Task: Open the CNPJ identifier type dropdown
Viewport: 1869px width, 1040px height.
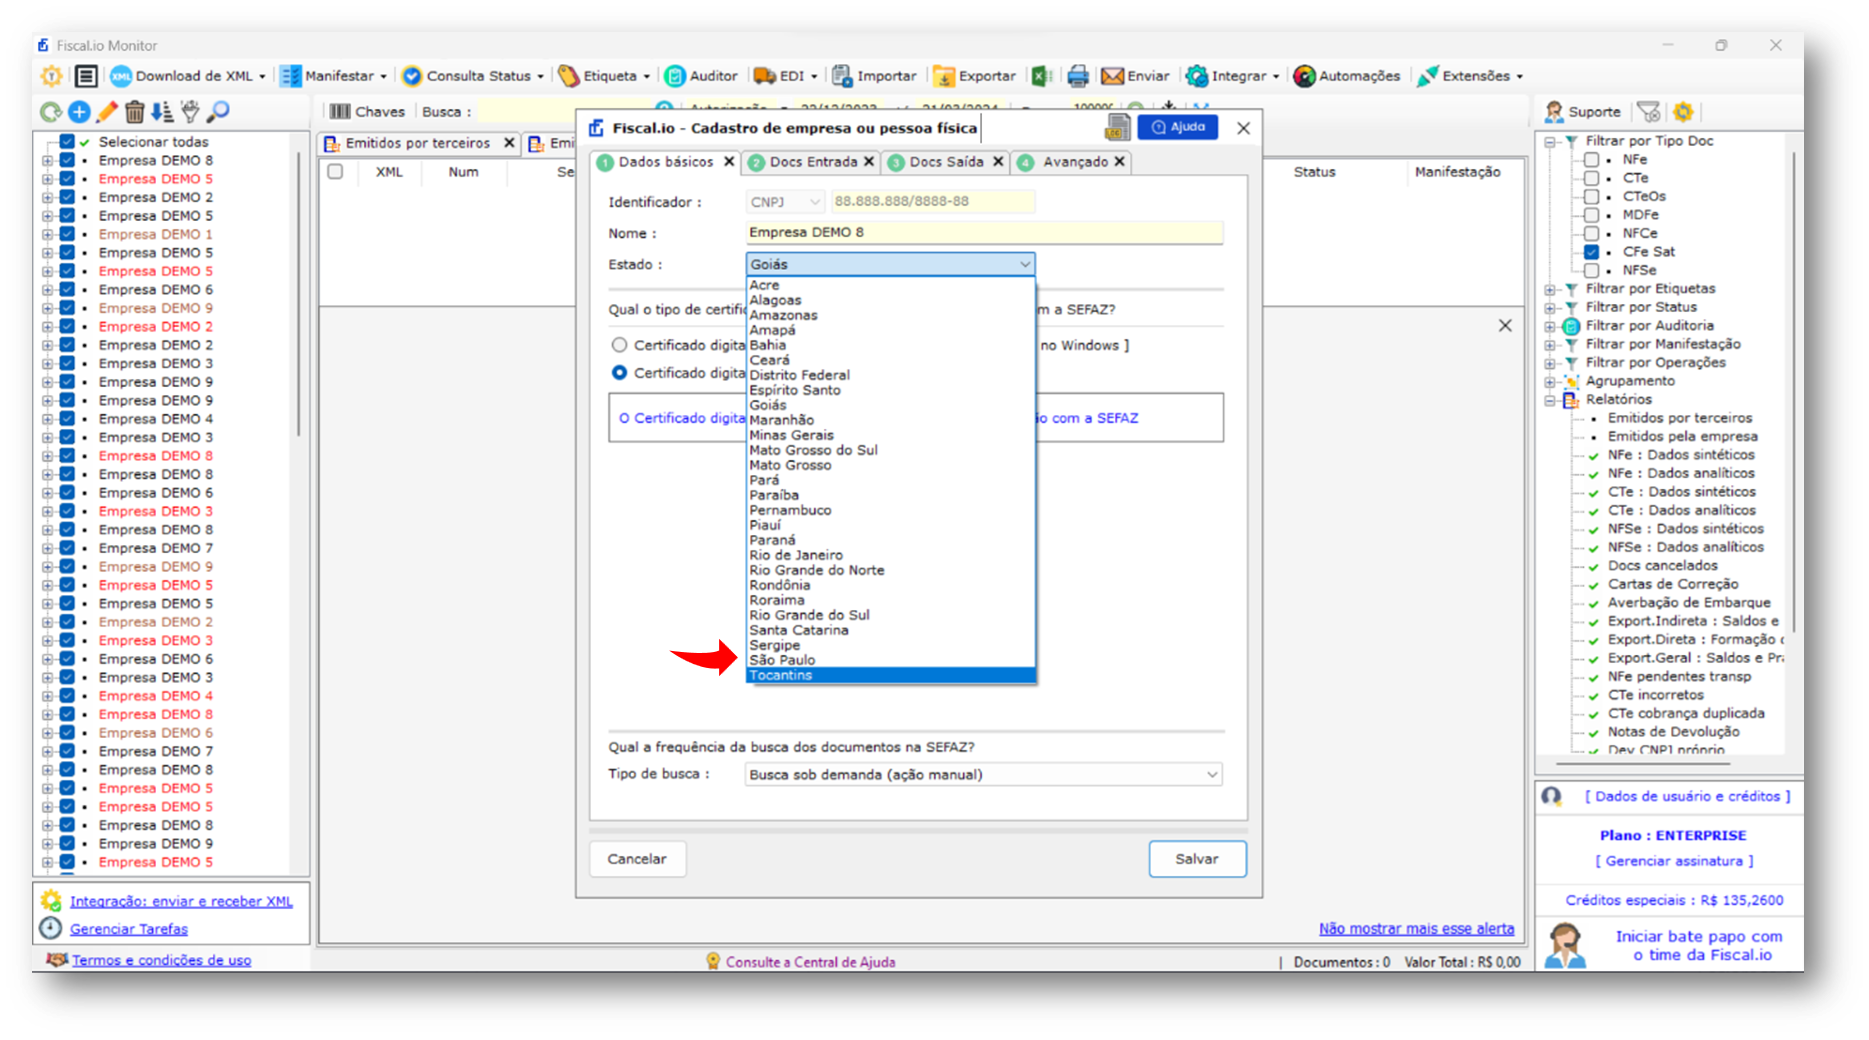Action: (x=786, y=202)
